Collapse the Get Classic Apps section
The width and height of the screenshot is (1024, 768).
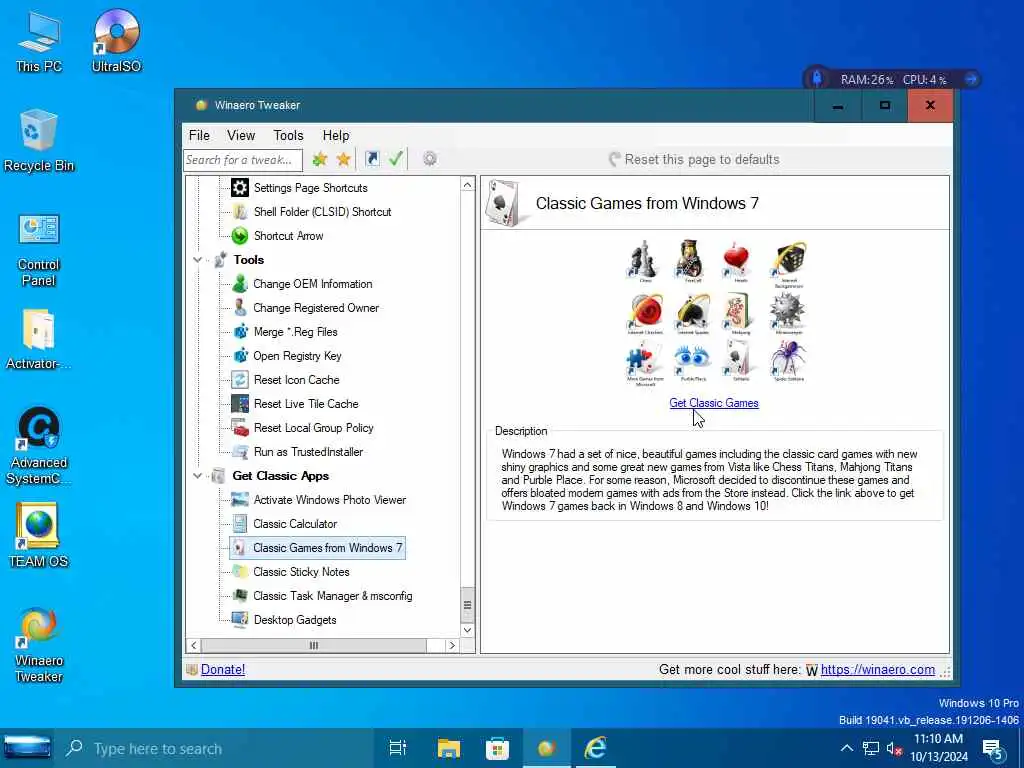coord(197,476)
